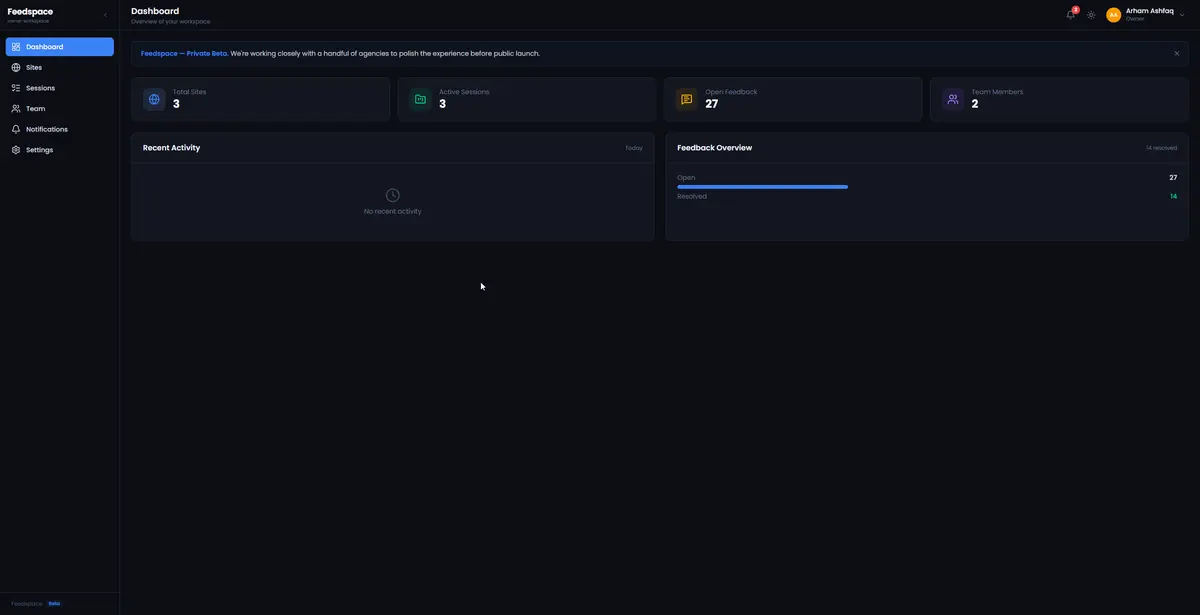Dismiss the Private Beta banner
This screenshot has height=615, width=1200.
[1176, 53]
